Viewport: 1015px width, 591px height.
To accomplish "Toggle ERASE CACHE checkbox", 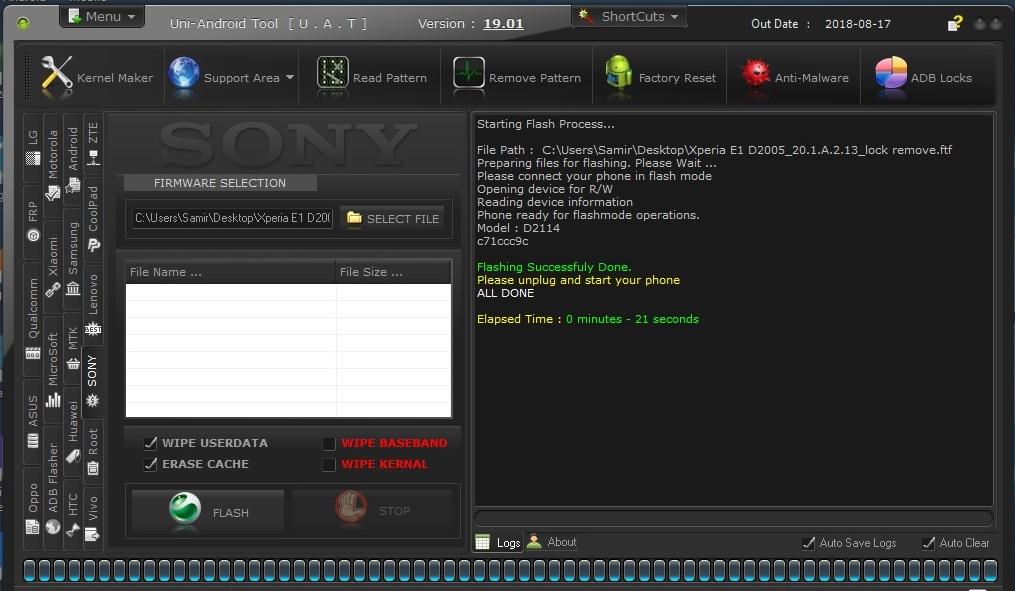I will coord(151,464).
